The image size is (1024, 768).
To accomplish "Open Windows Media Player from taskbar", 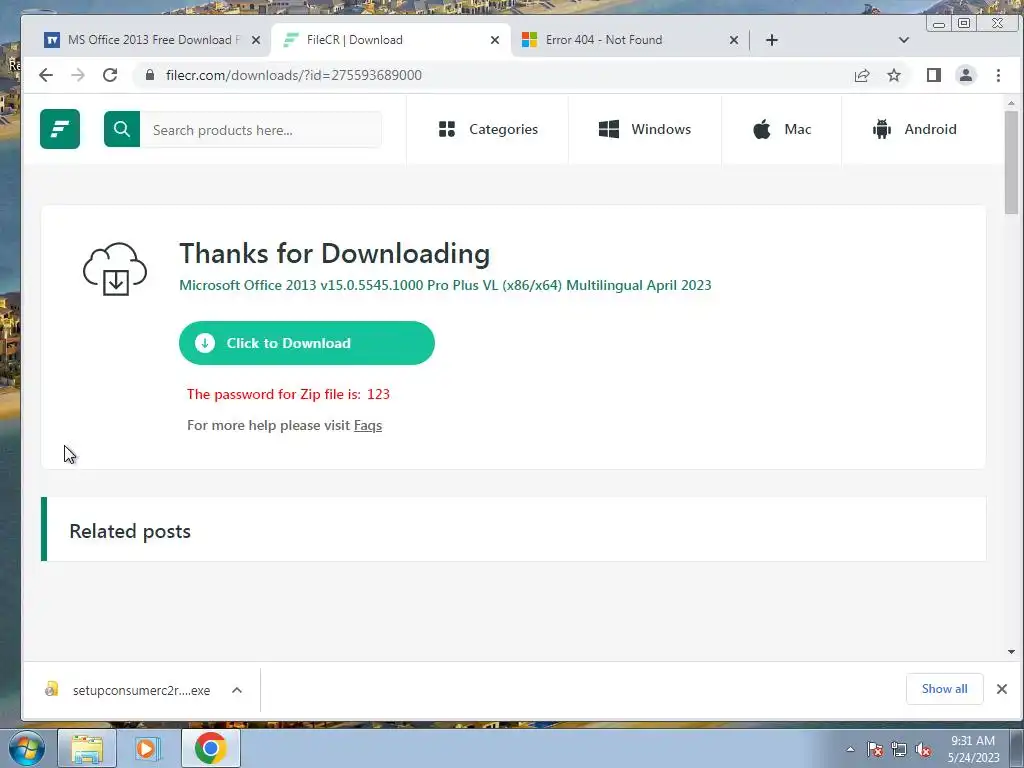I will [x=148, y=748].
